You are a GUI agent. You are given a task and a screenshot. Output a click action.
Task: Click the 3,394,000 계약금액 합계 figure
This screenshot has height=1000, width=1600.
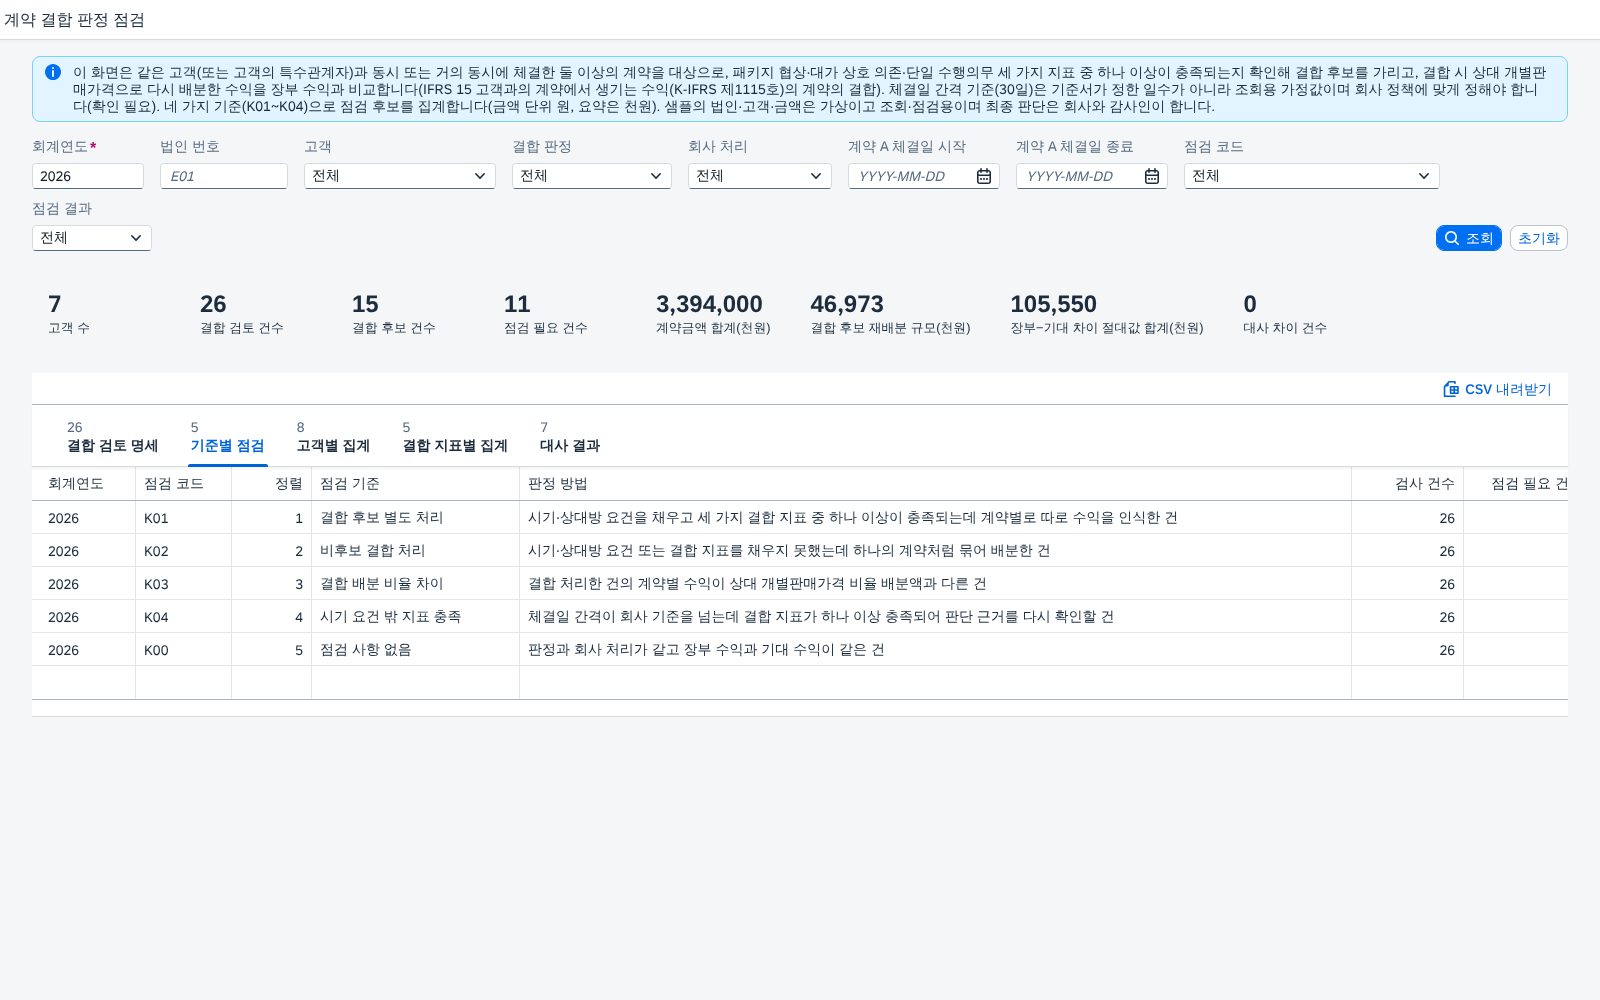709,304
